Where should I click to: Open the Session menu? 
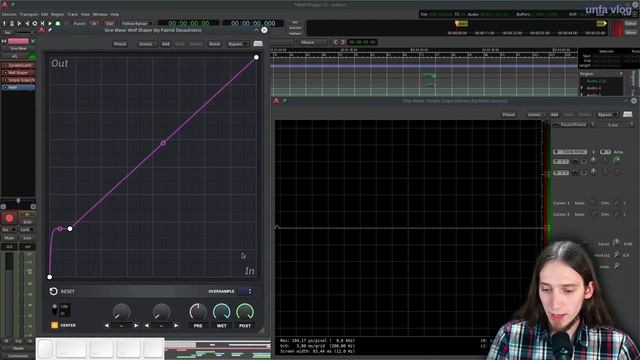[9, 14]
